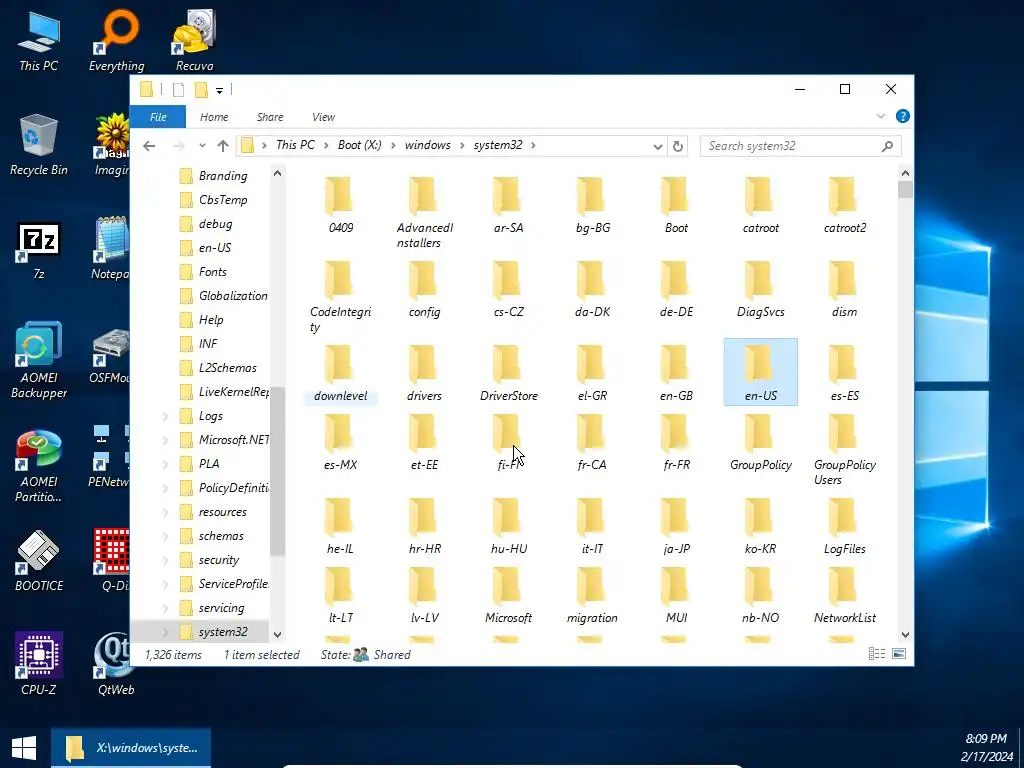The height and width of the screenshot is (768, 1024).
Task: Expand the servicing tree node
Action: [x=165, y=608]
